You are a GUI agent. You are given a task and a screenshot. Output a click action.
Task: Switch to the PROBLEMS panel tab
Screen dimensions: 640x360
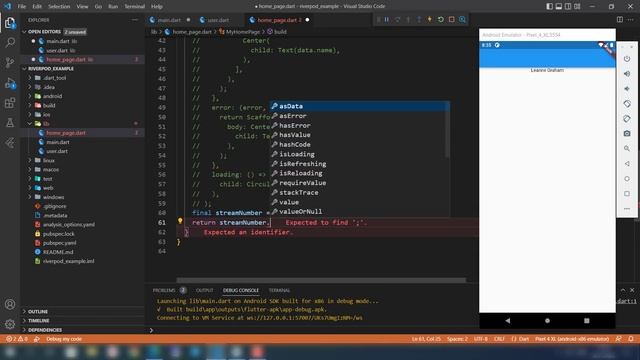(x=164, y=290)
